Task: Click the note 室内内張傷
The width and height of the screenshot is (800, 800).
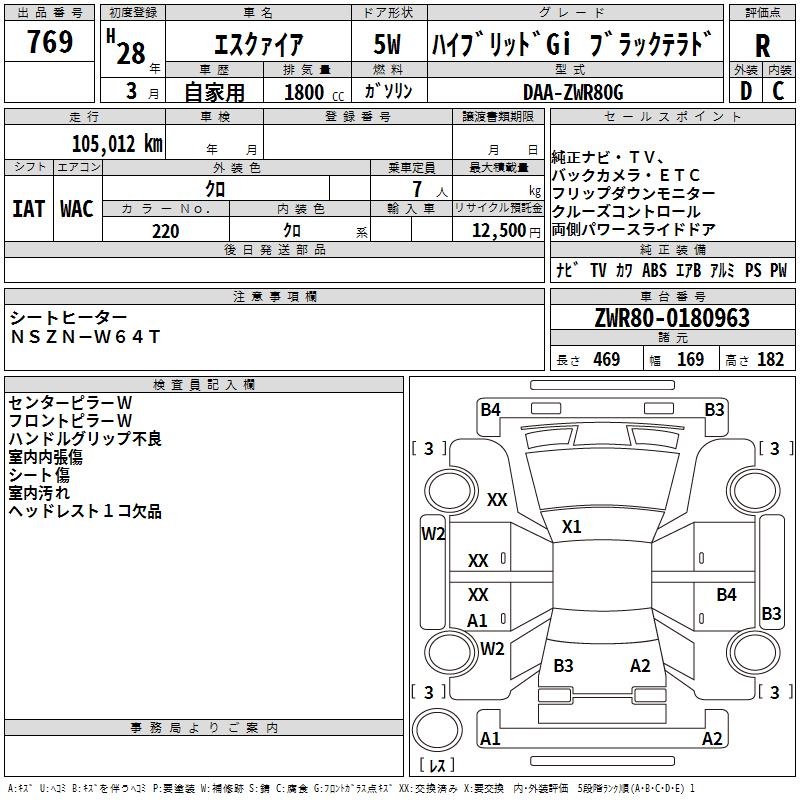Action: click(45, 457)
